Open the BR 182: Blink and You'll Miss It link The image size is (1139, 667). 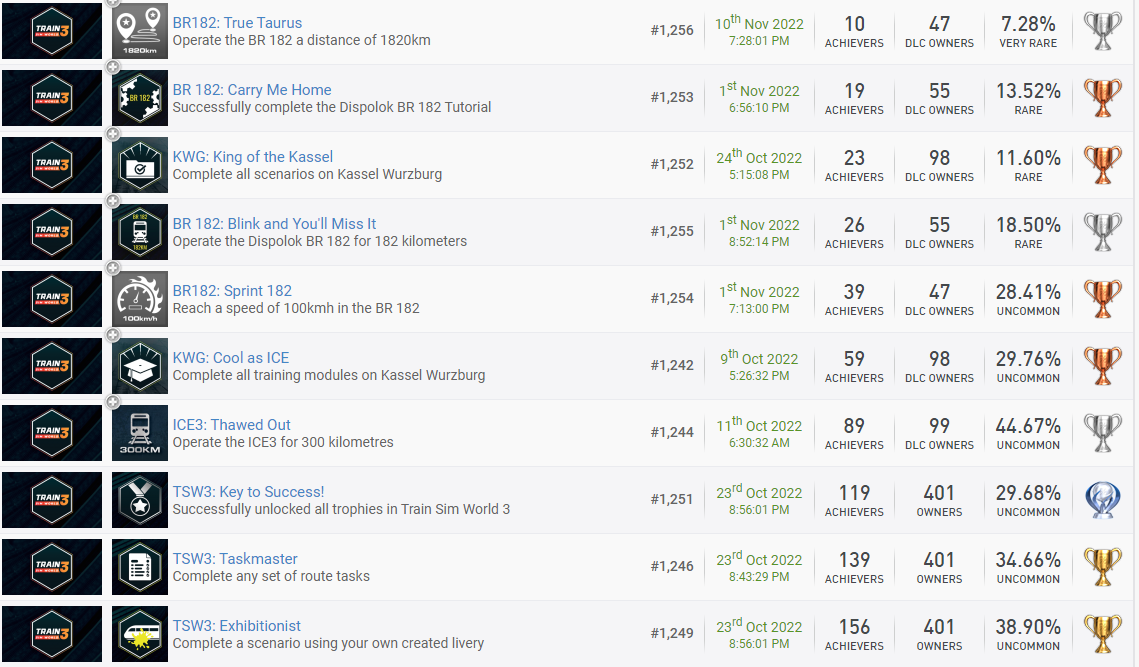[x=274, y=224]
